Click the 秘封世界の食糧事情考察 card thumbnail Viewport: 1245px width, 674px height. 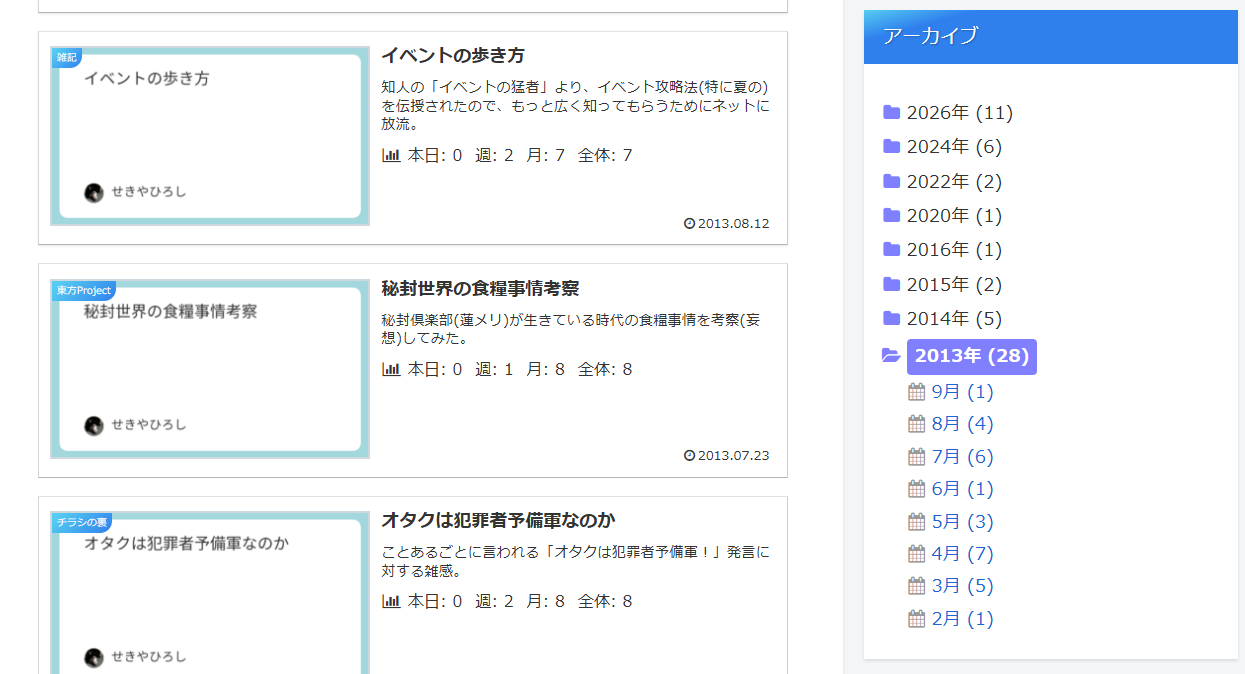pyautogui.click(x=209, y=369)
